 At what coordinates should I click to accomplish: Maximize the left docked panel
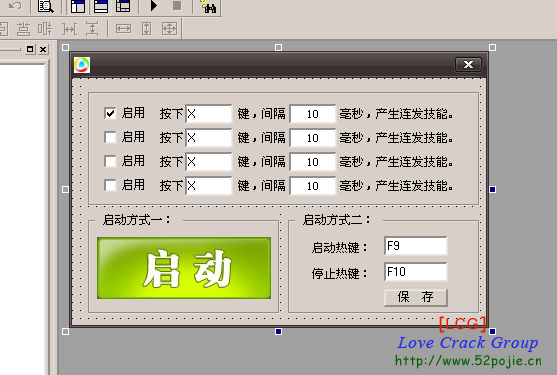30,49
